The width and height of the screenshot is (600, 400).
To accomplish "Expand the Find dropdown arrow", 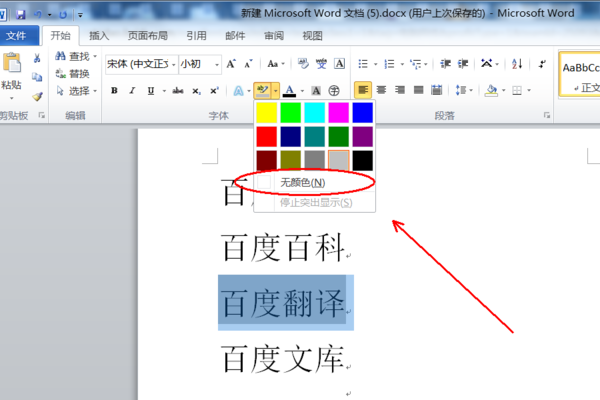I will [95, 56].
